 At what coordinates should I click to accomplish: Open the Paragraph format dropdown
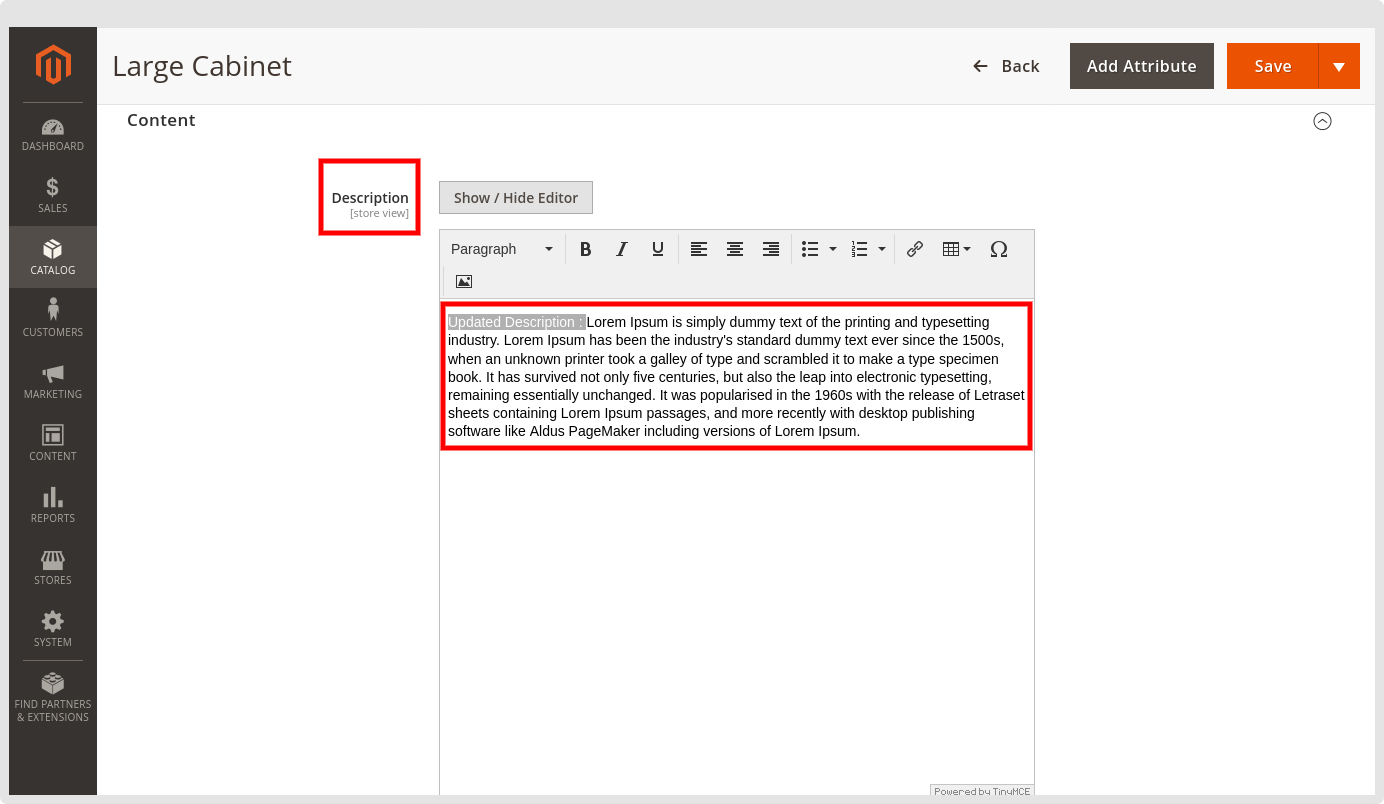502,249
